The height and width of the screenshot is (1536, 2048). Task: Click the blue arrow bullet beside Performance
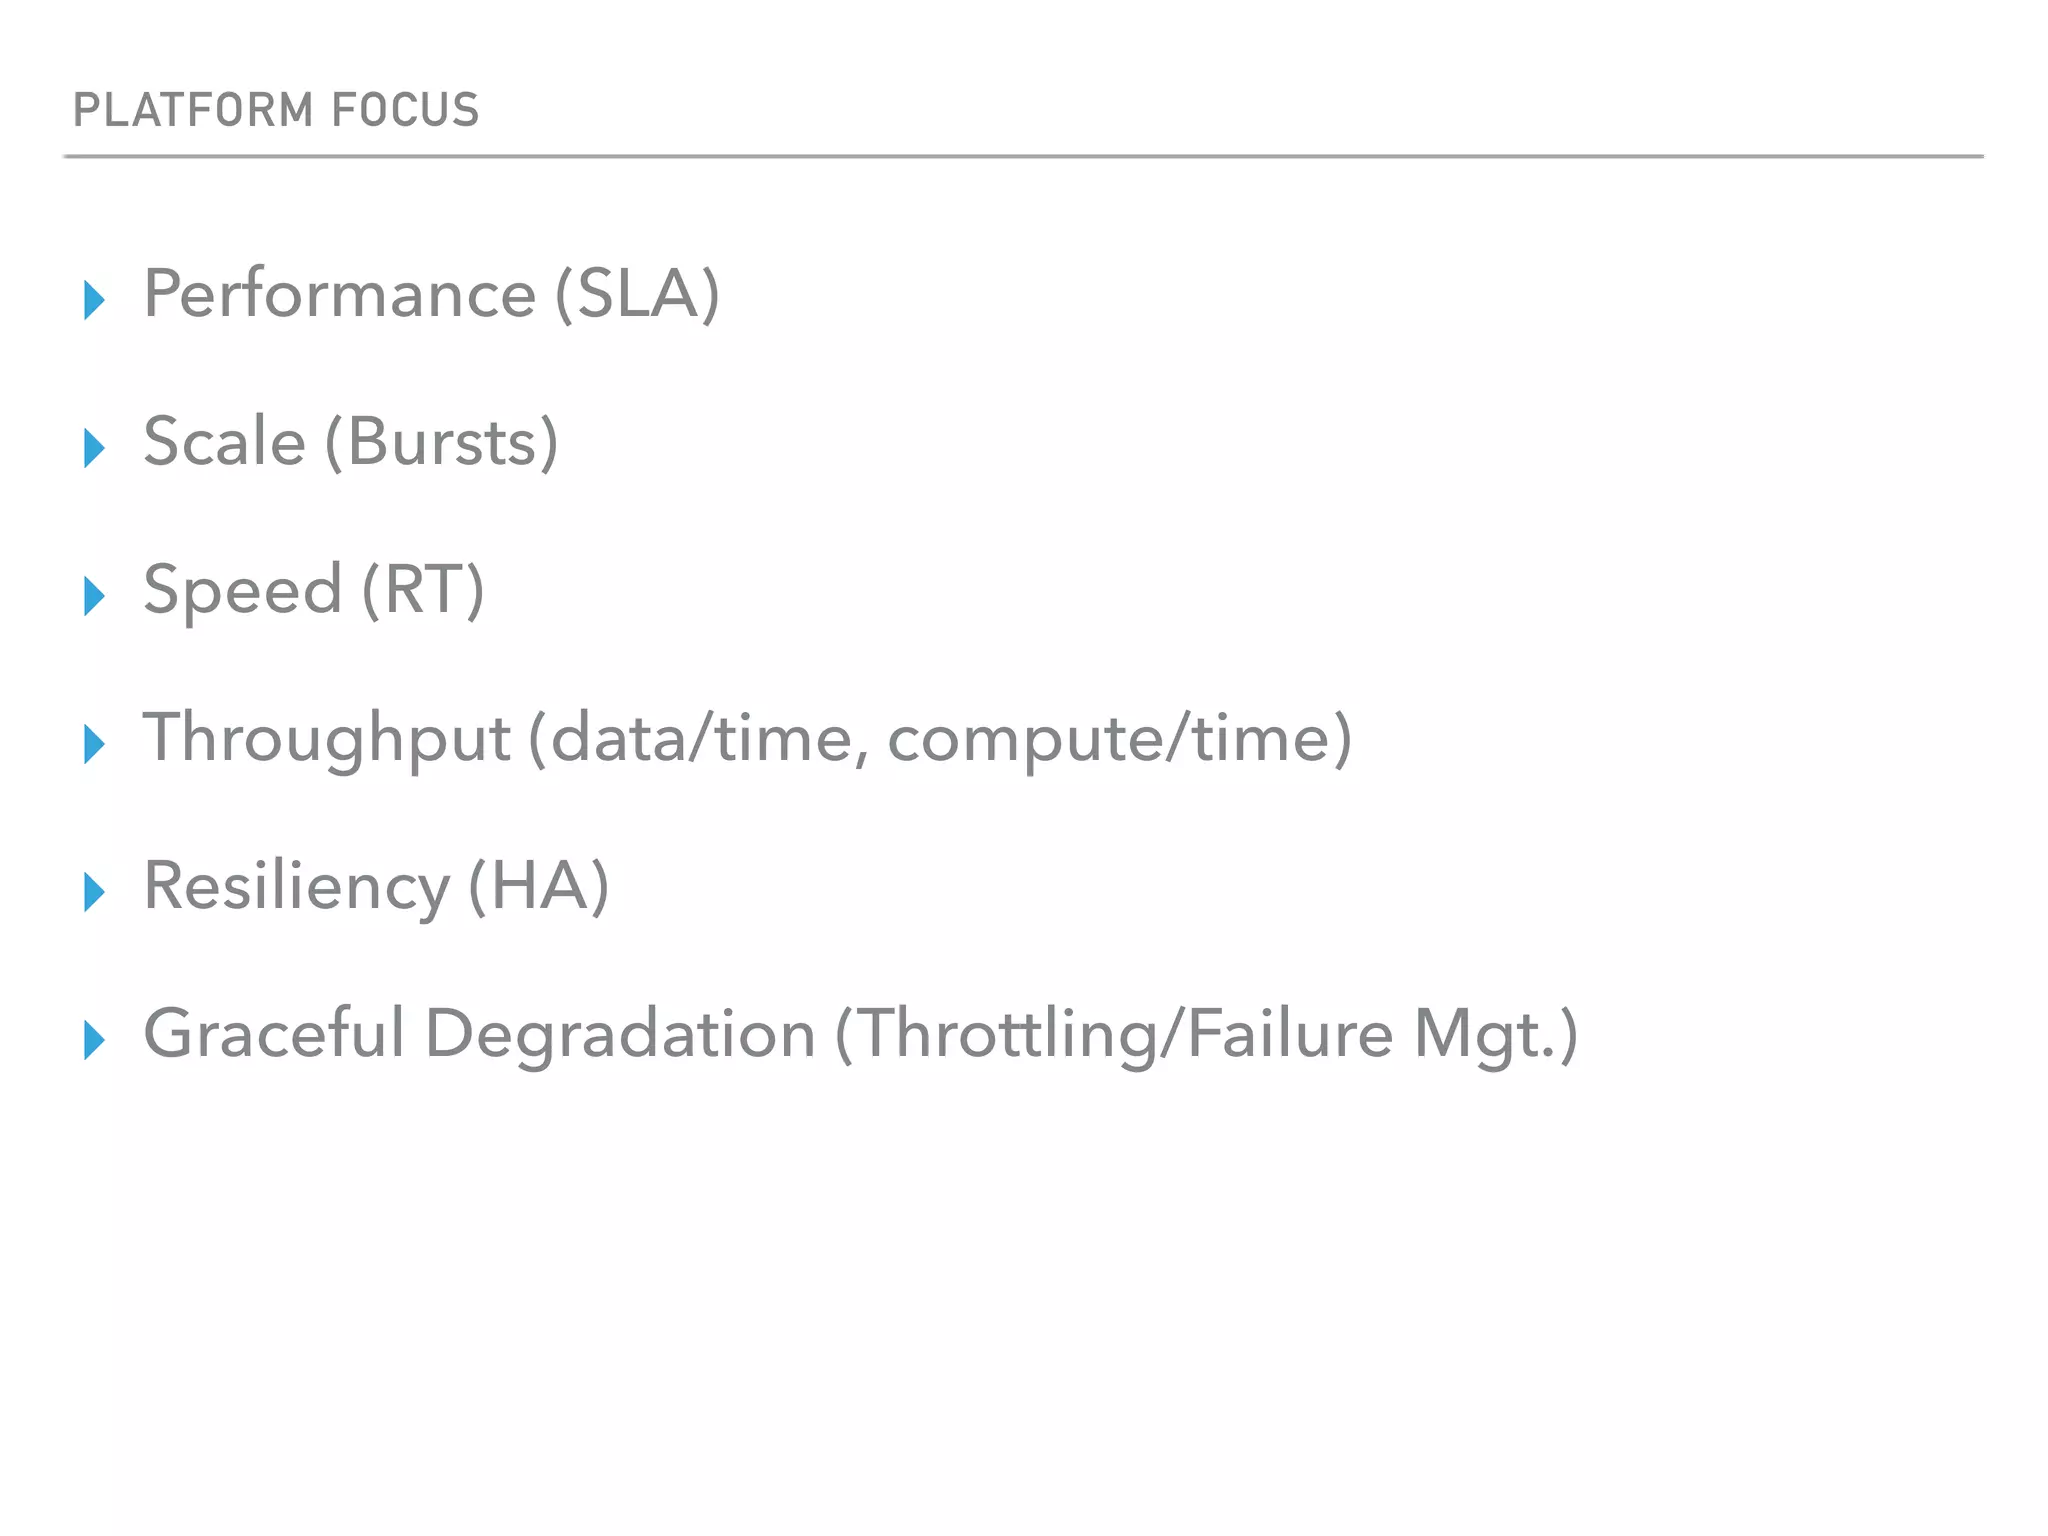pos(95,300)
